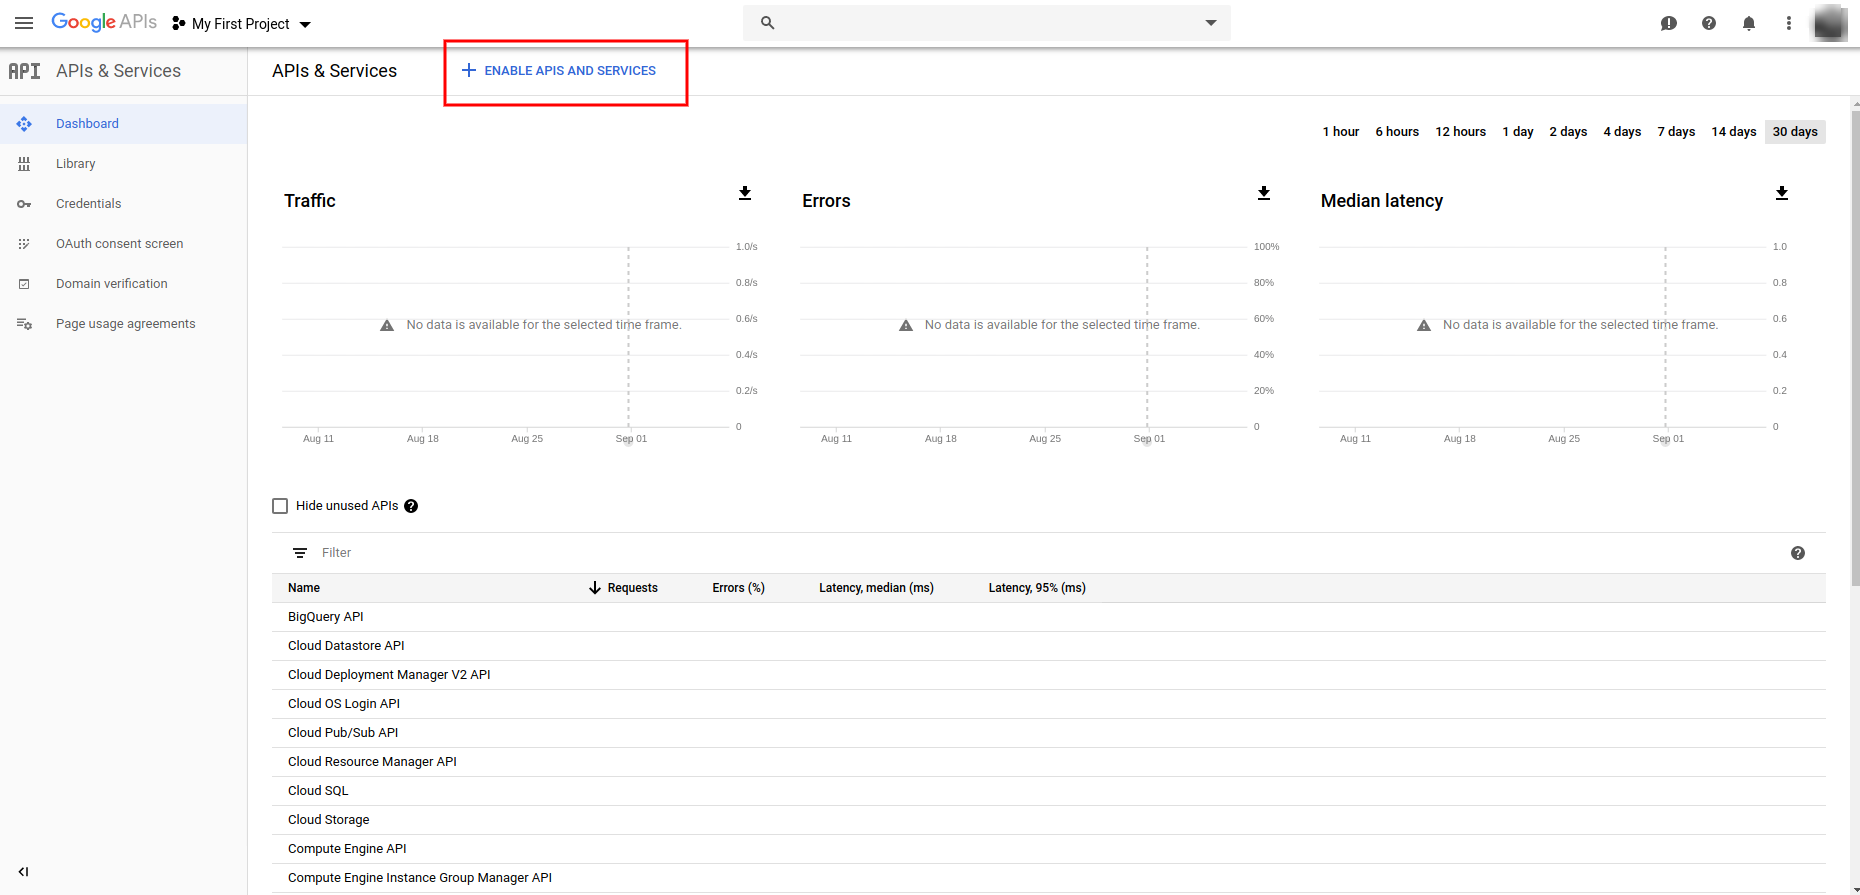Open Library in the sidebar

tap(123, 164)
